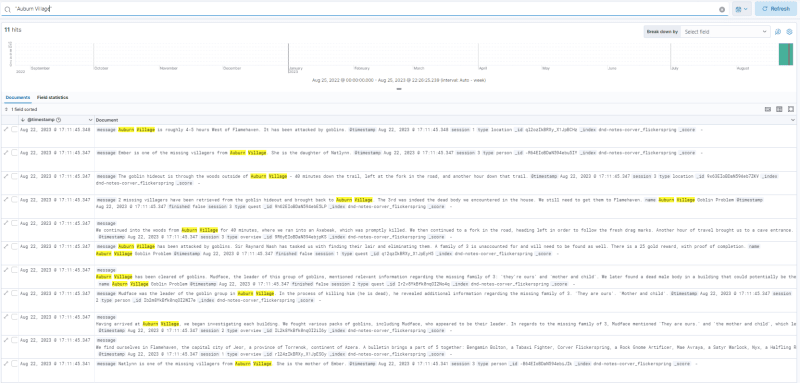Click timestamp 'Aug 22, 2023 @ 17:11:45.341' cell

[55, 364]
